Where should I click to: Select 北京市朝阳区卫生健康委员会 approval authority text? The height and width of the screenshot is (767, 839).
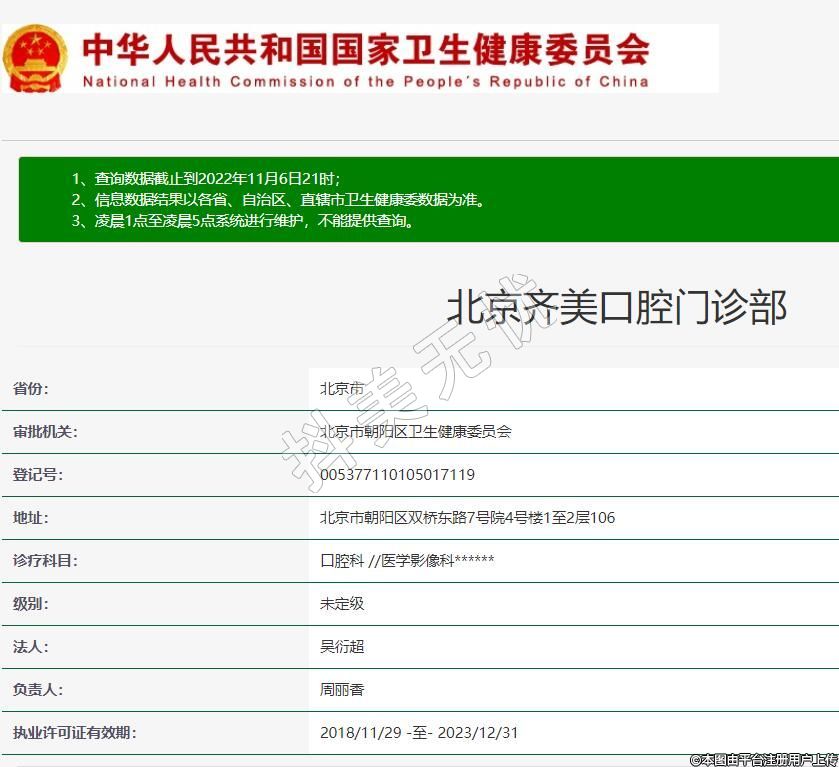tap(415, 432)
